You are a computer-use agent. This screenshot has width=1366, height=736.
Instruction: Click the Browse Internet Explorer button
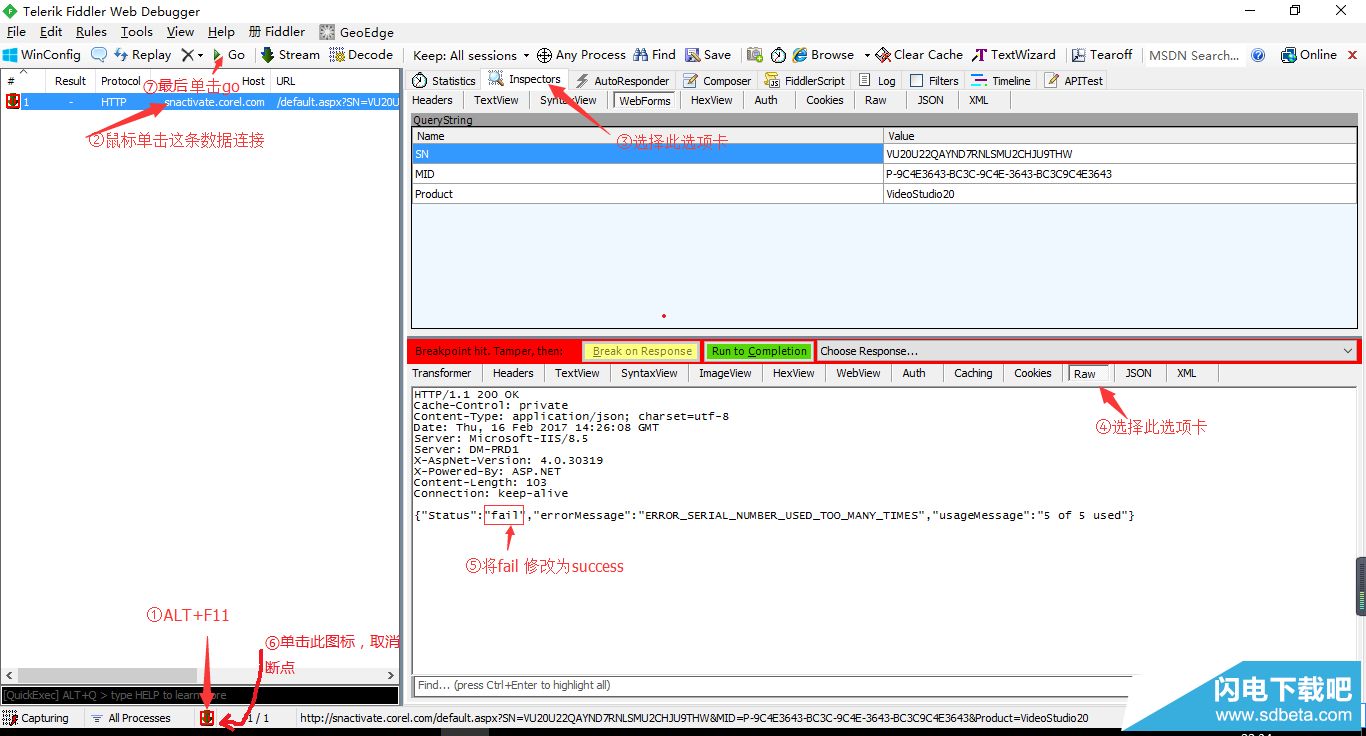(x=823, y=55)
